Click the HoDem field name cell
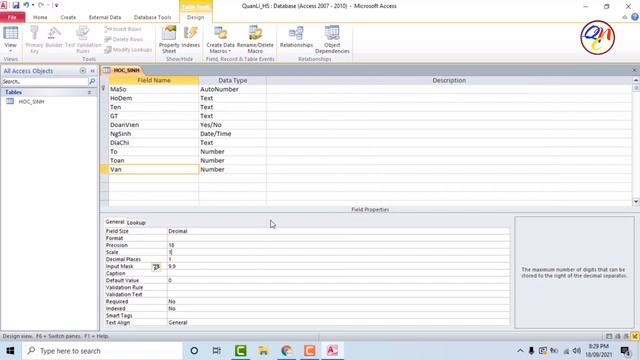Viewport: 640px width, 360px height. 154,98
